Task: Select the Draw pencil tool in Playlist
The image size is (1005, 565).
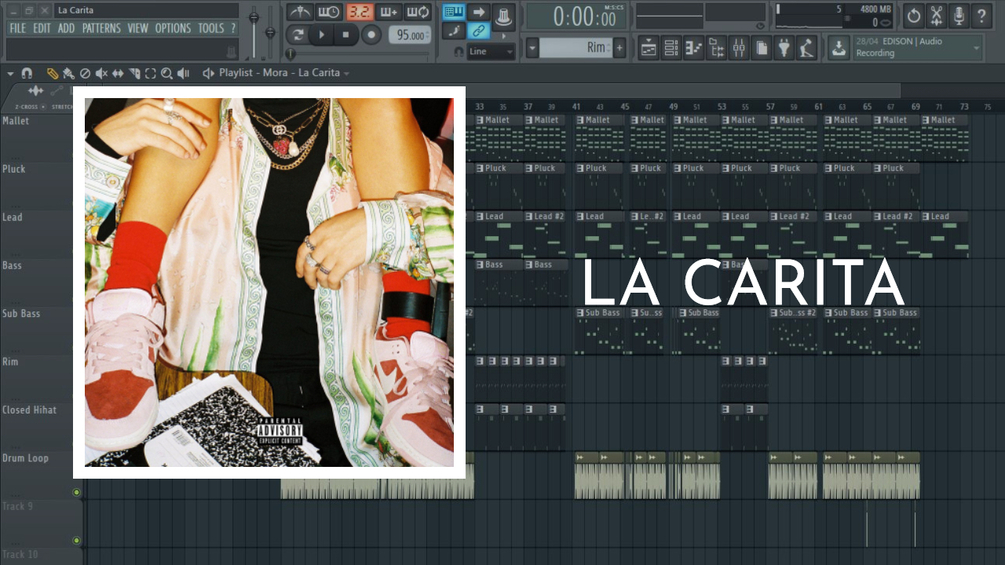Action: [52, 73]
